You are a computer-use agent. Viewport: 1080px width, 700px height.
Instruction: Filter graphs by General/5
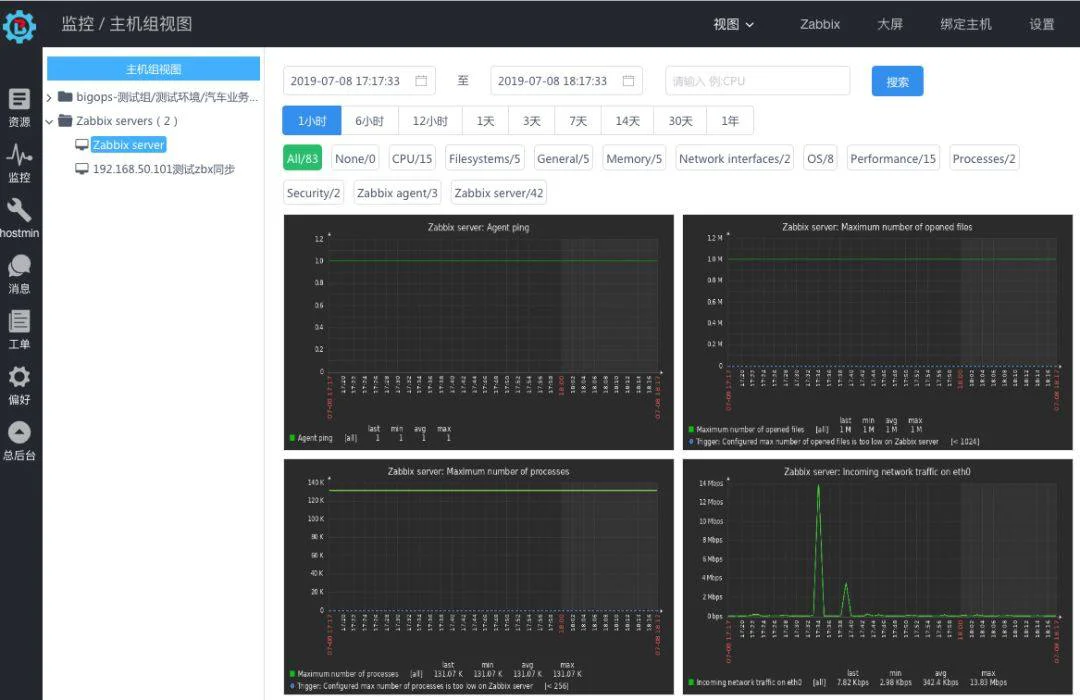563,158
